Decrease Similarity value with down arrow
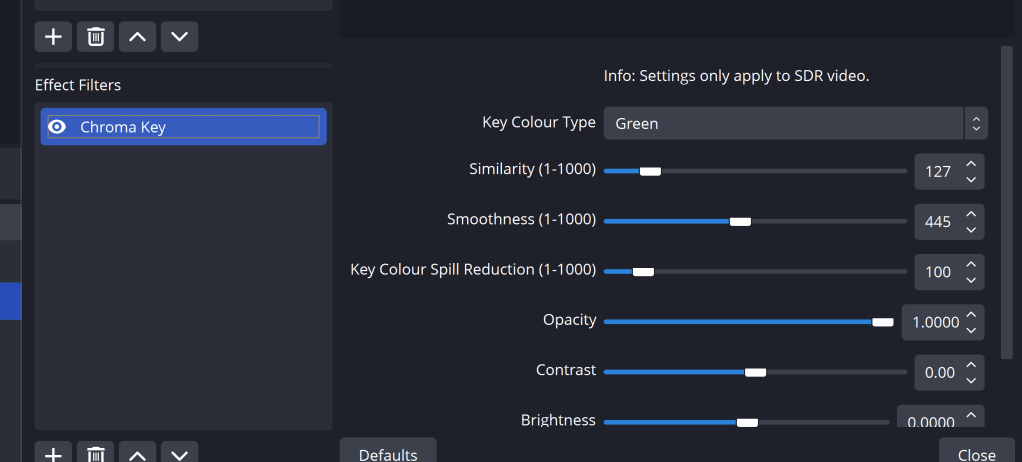Image resolution: width=1022 pixels, height=462 pixels. click(971, 180)
